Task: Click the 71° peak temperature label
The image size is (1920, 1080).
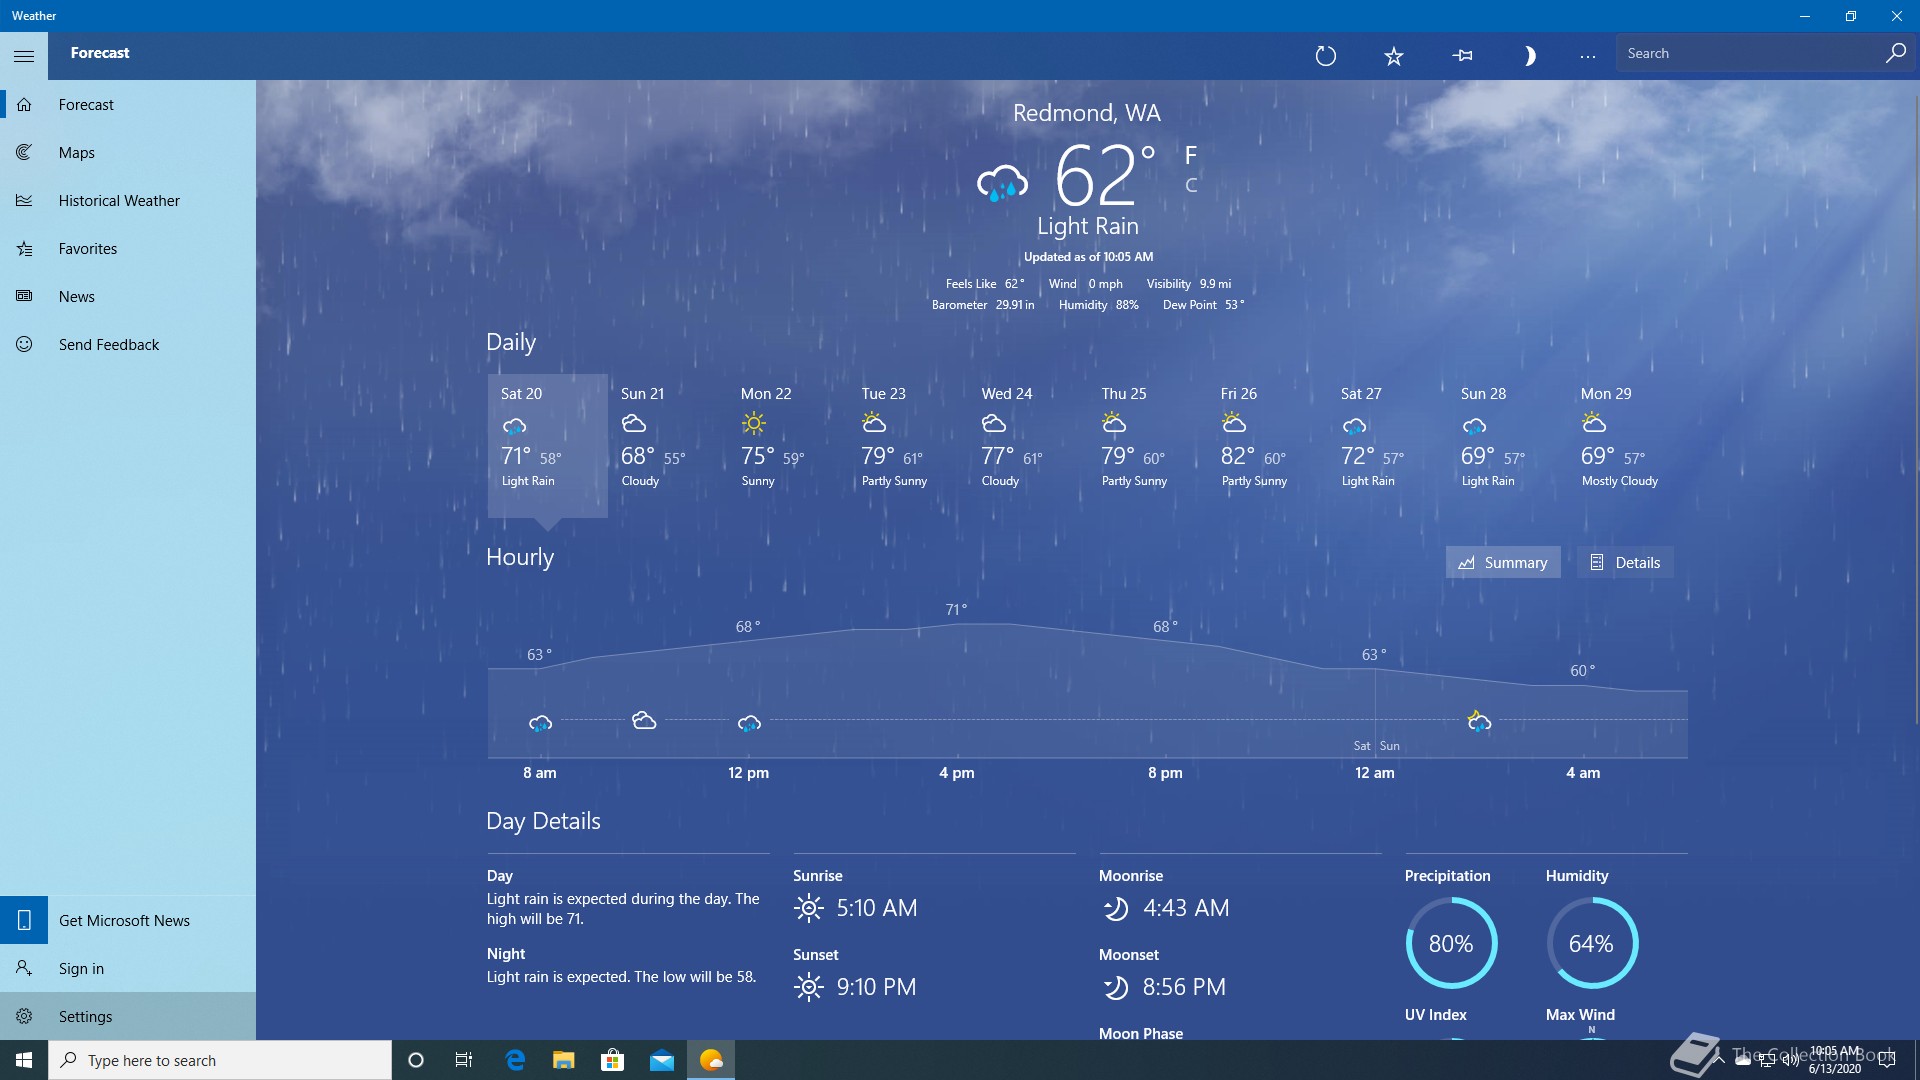Action: pos(956,609)
